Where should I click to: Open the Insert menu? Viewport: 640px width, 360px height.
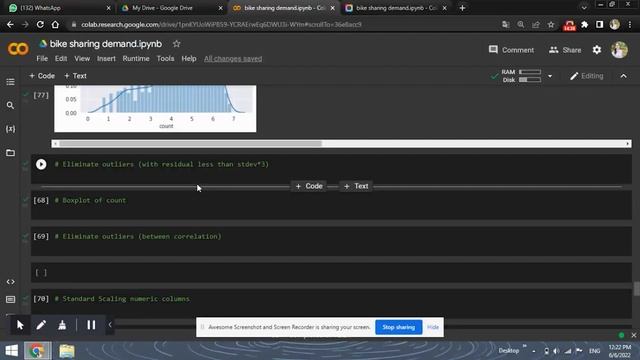pyautogui.click(x=106, y=59)
